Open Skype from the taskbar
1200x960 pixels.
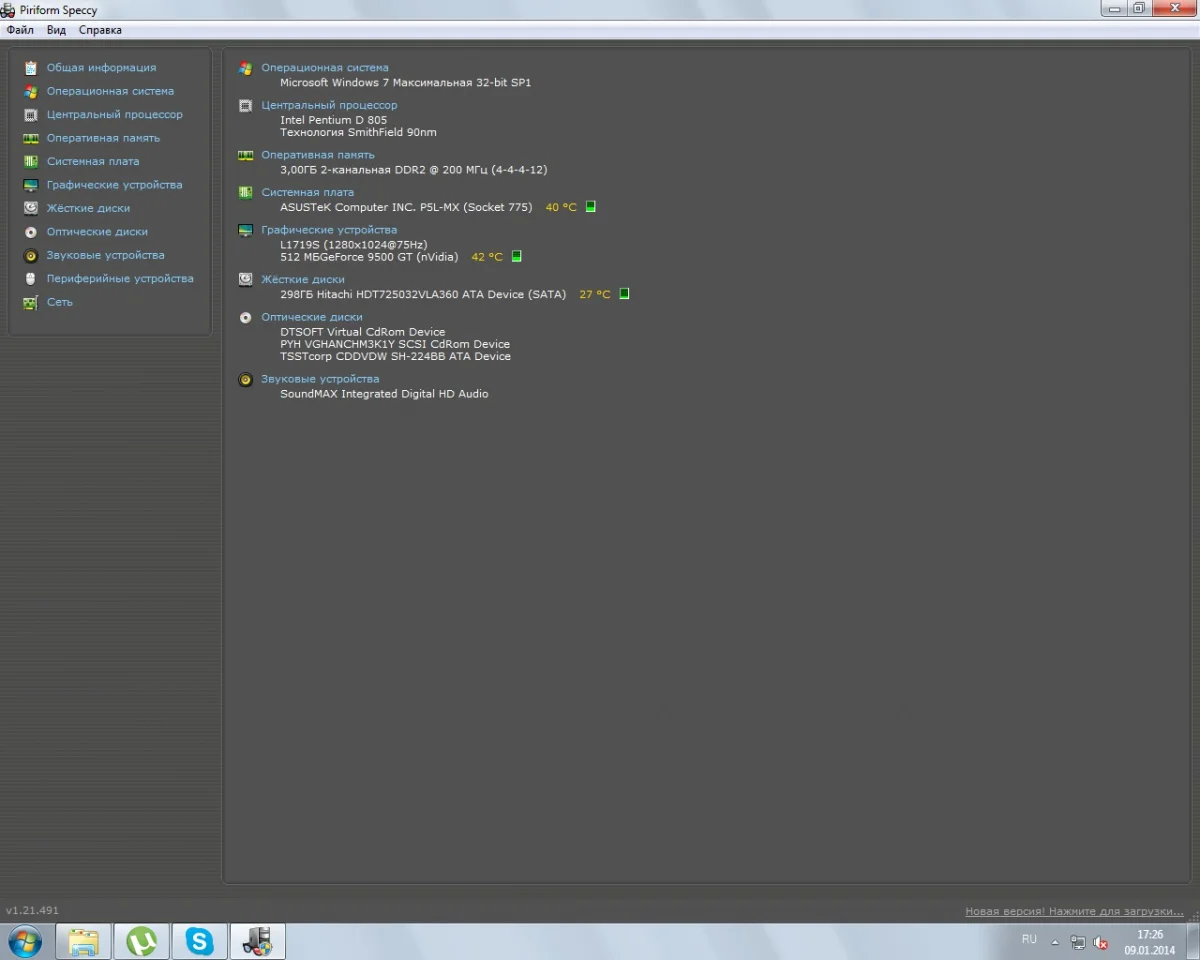click(200, 942)
